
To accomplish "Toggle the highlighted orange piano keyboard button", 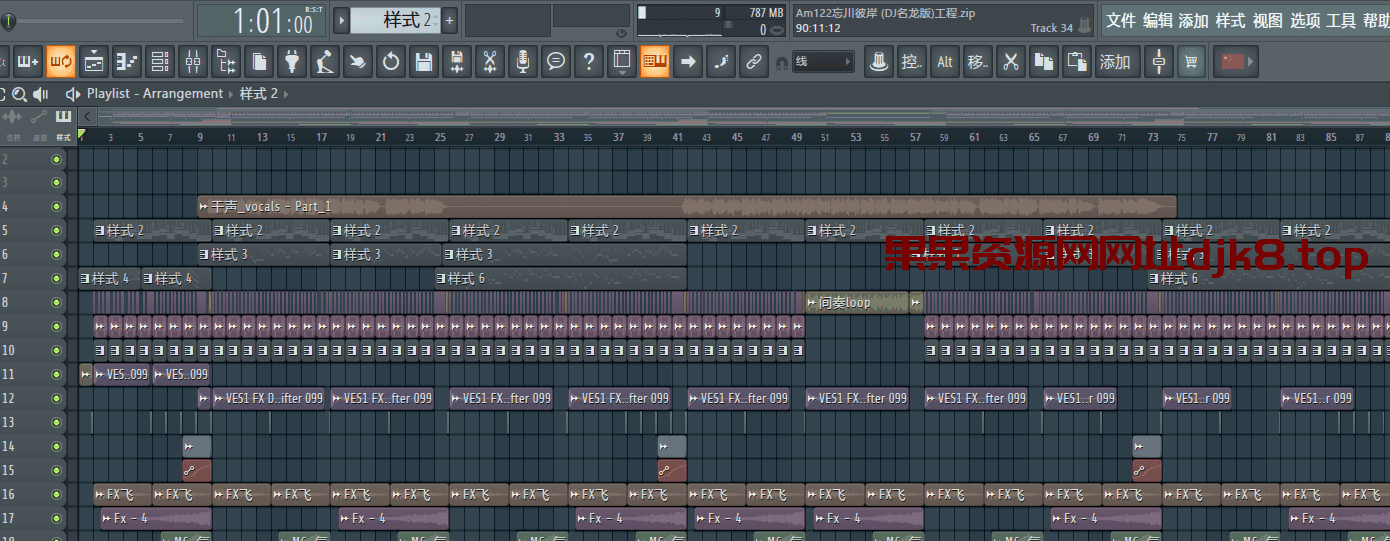I will [x=655, y=62].
